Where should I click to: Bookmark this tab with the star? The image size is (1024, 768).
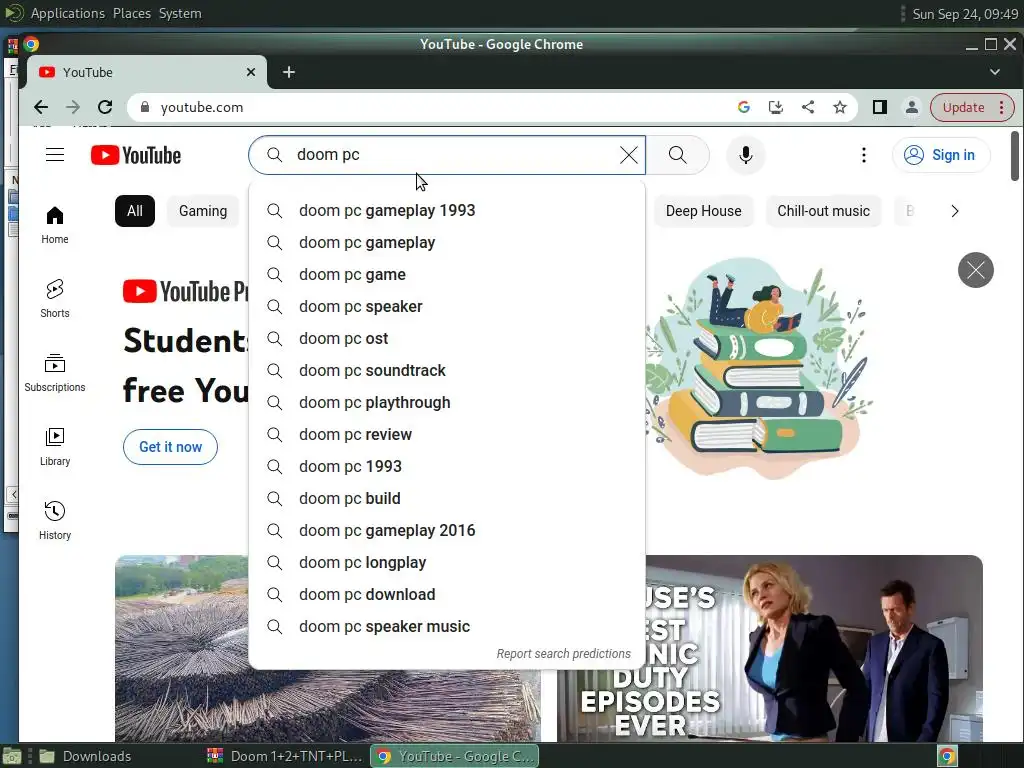click(840, 107)
